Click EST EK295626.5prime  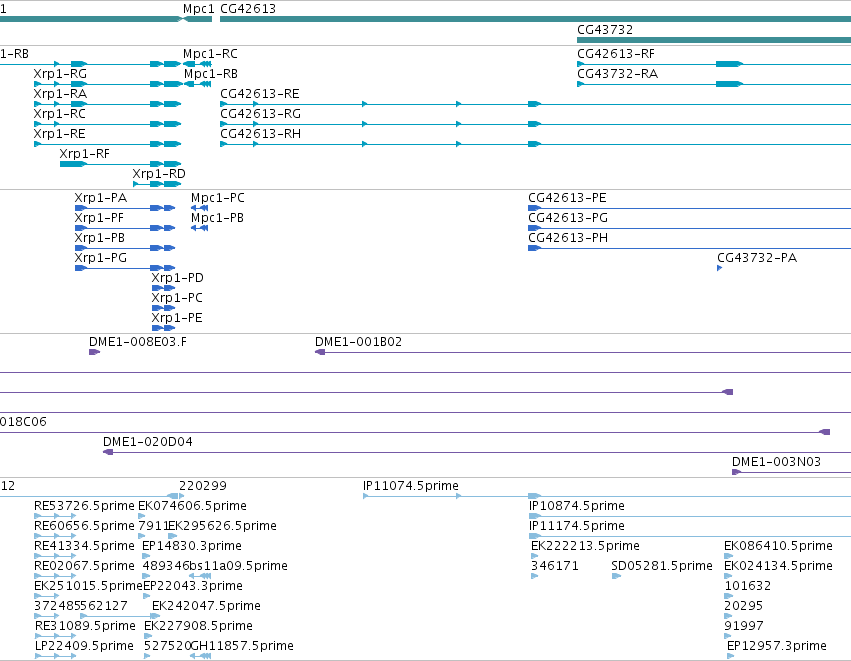click(x=223, y=526)
